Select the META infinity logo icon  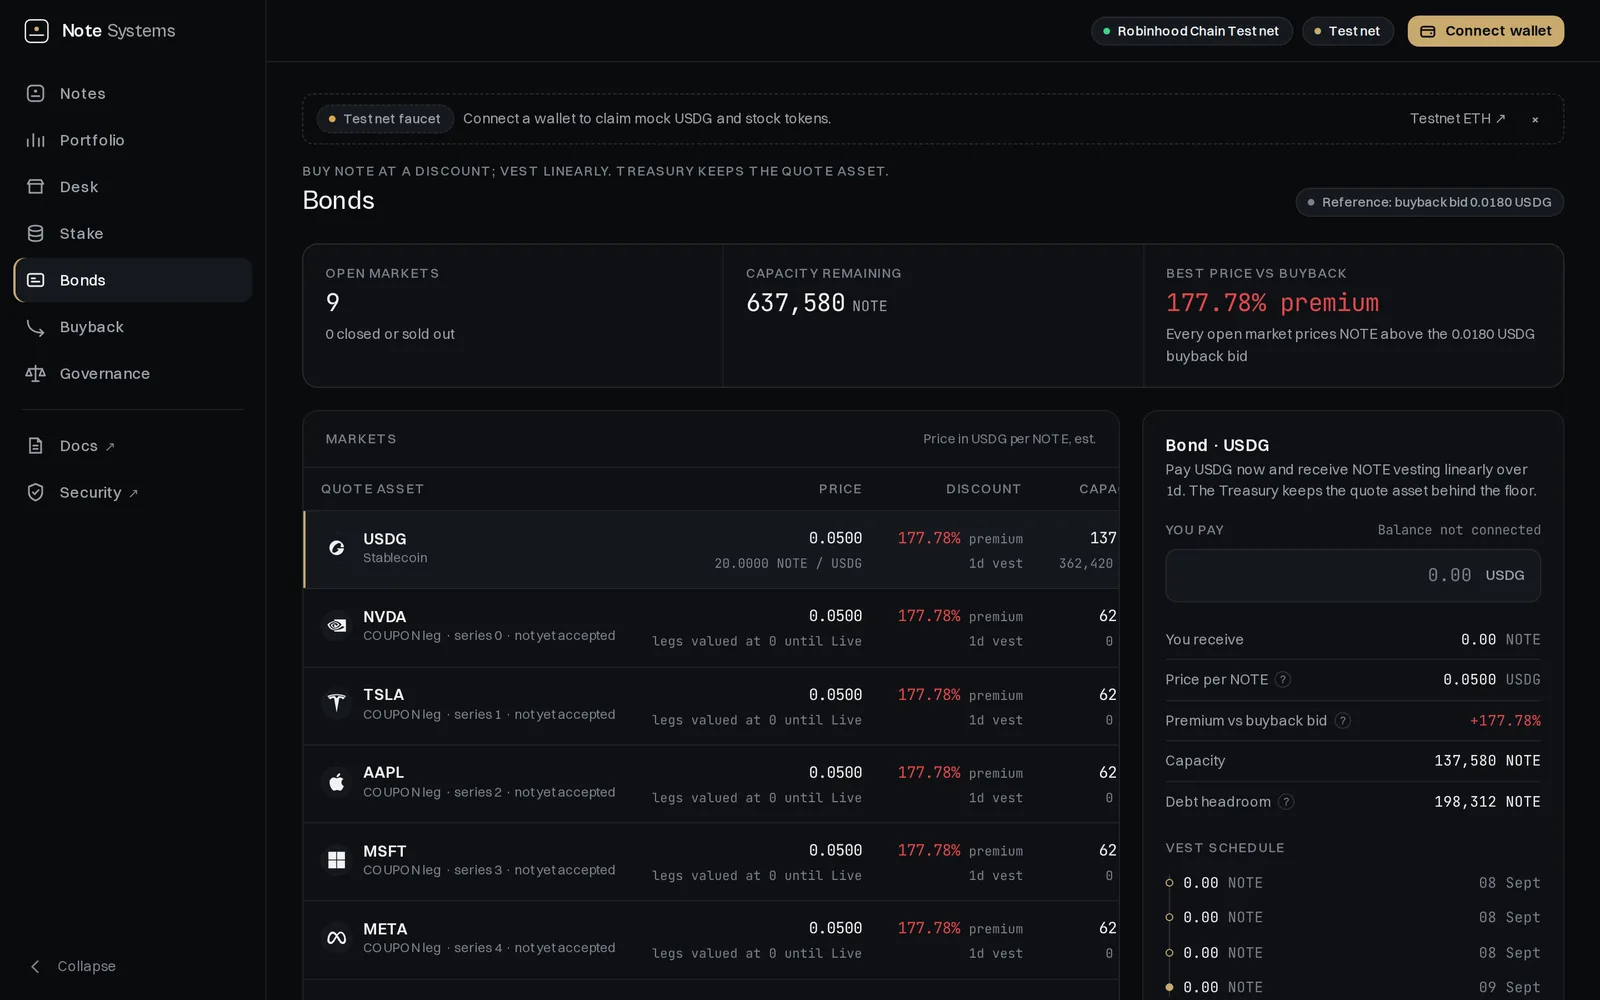click(337, 938)
